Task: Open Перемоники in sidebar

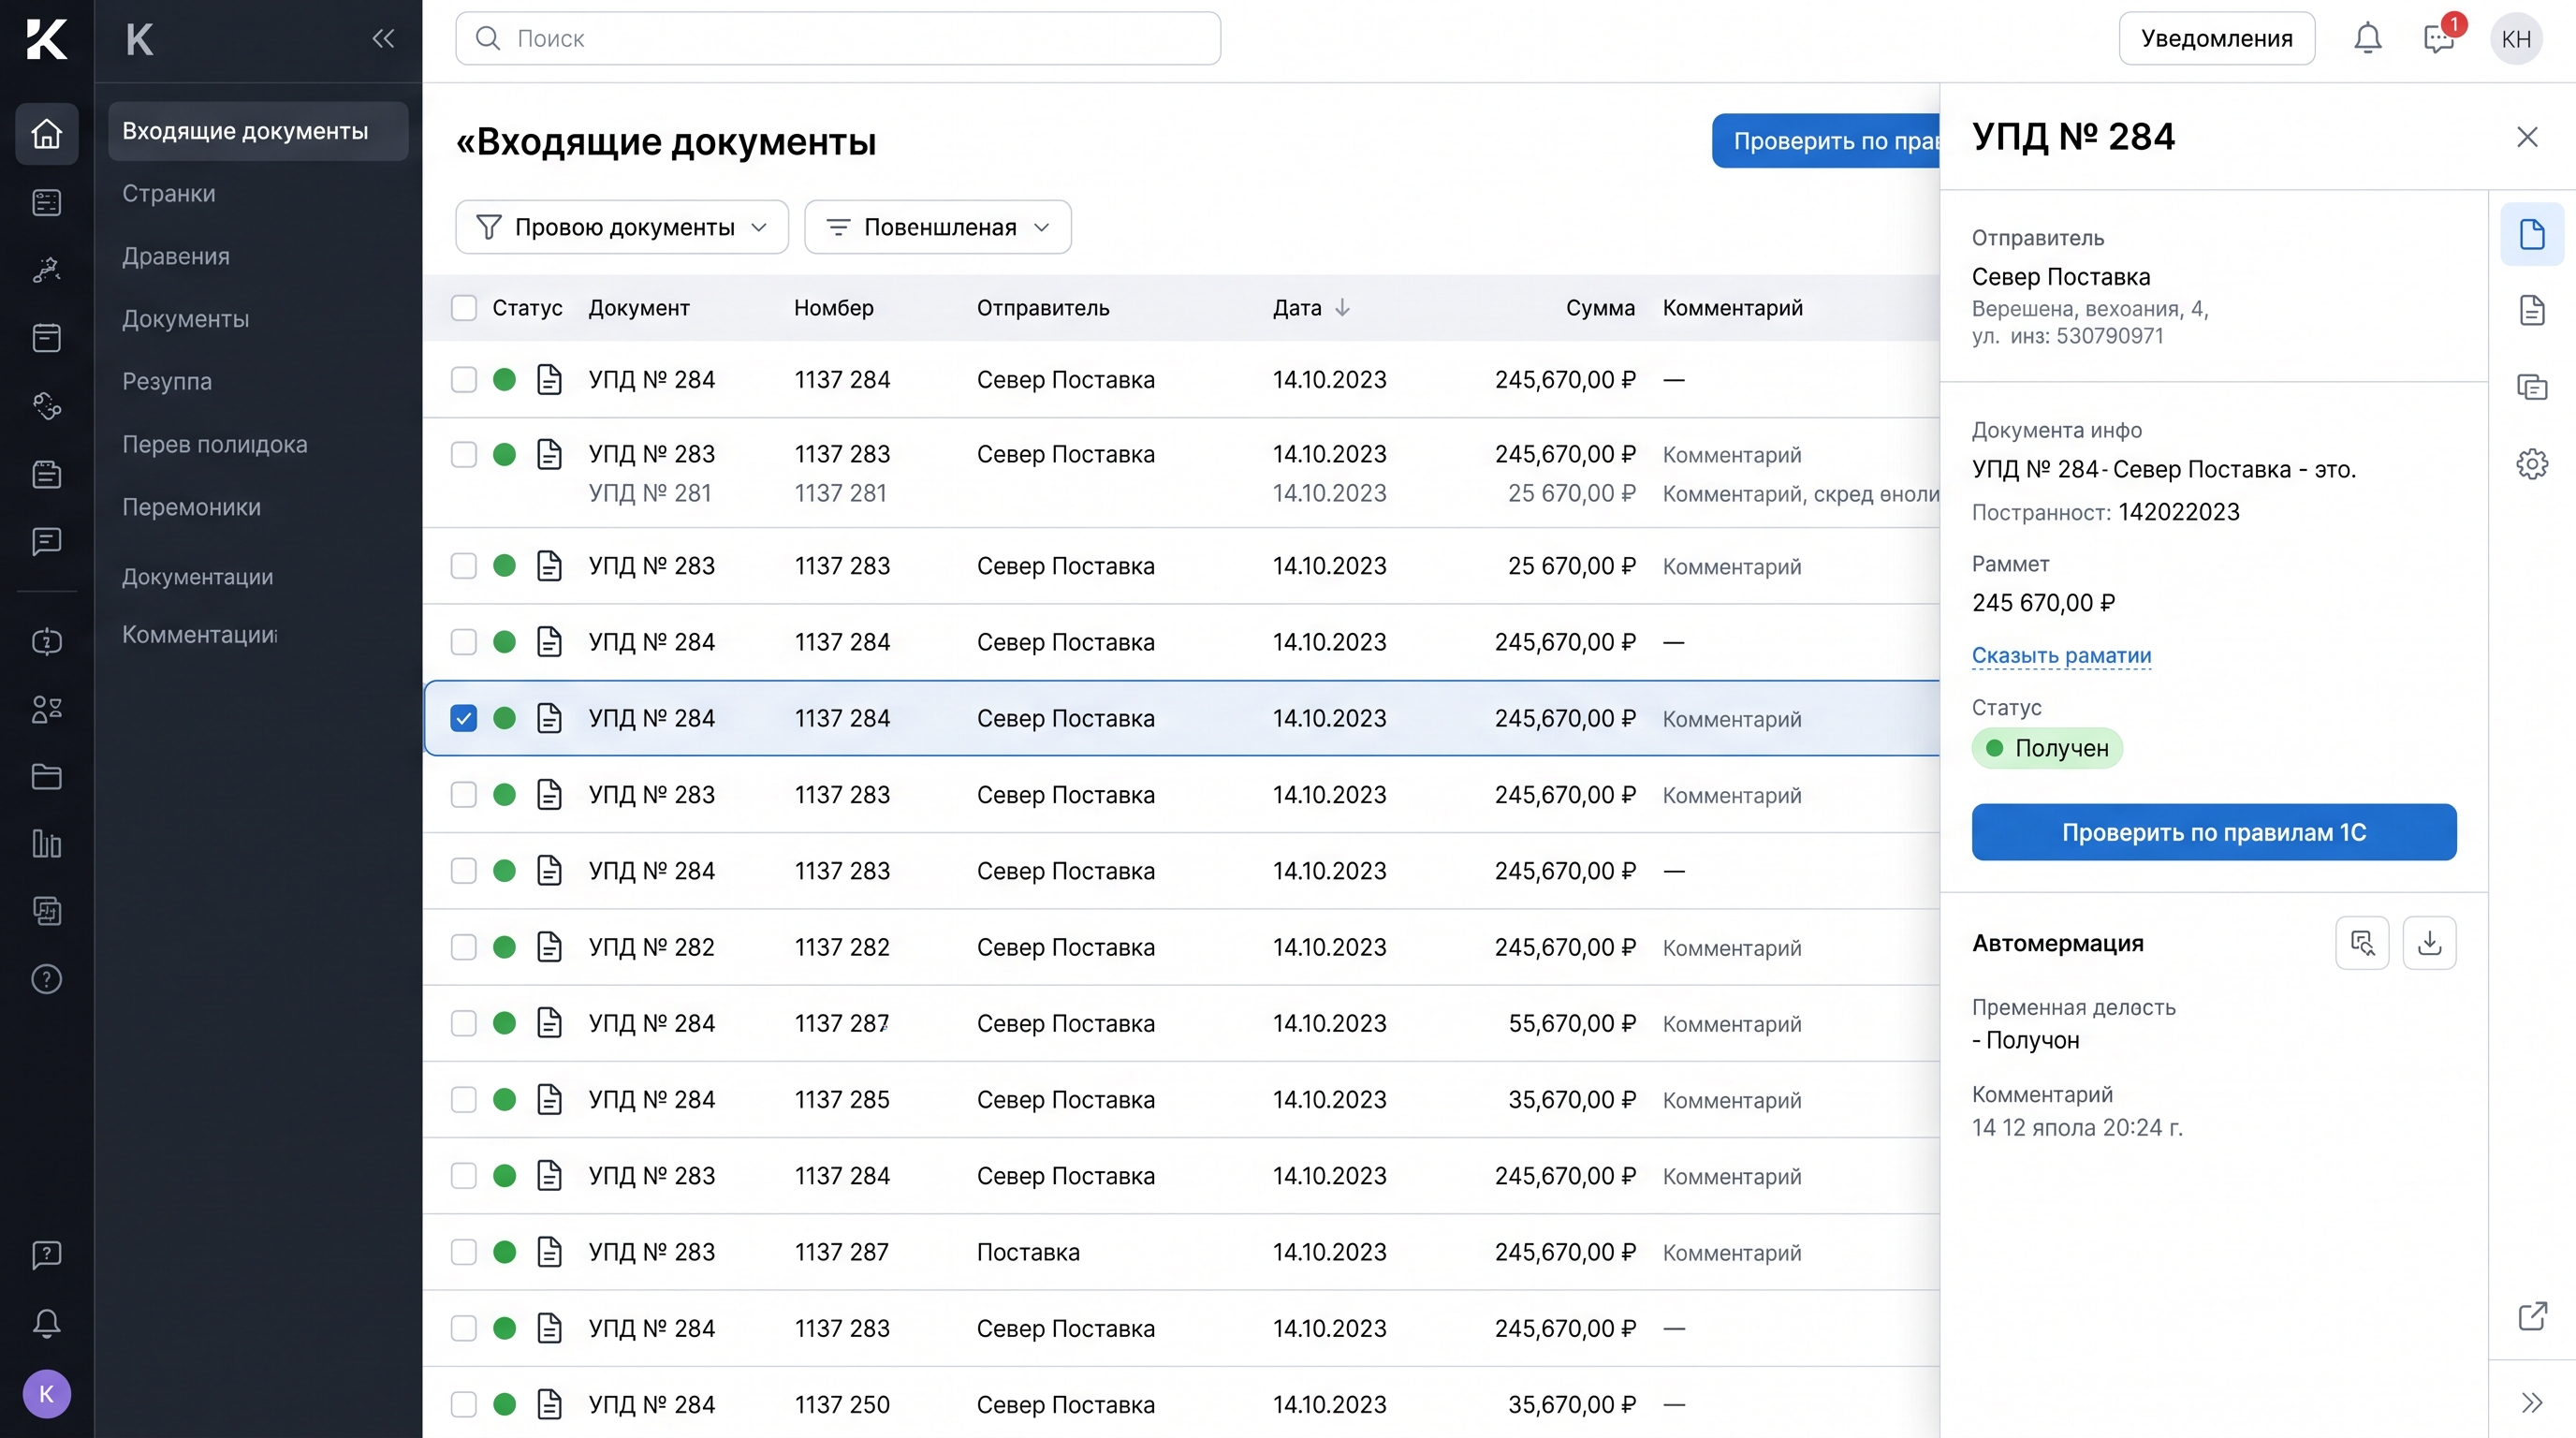Action: click(x=192, y=507)
